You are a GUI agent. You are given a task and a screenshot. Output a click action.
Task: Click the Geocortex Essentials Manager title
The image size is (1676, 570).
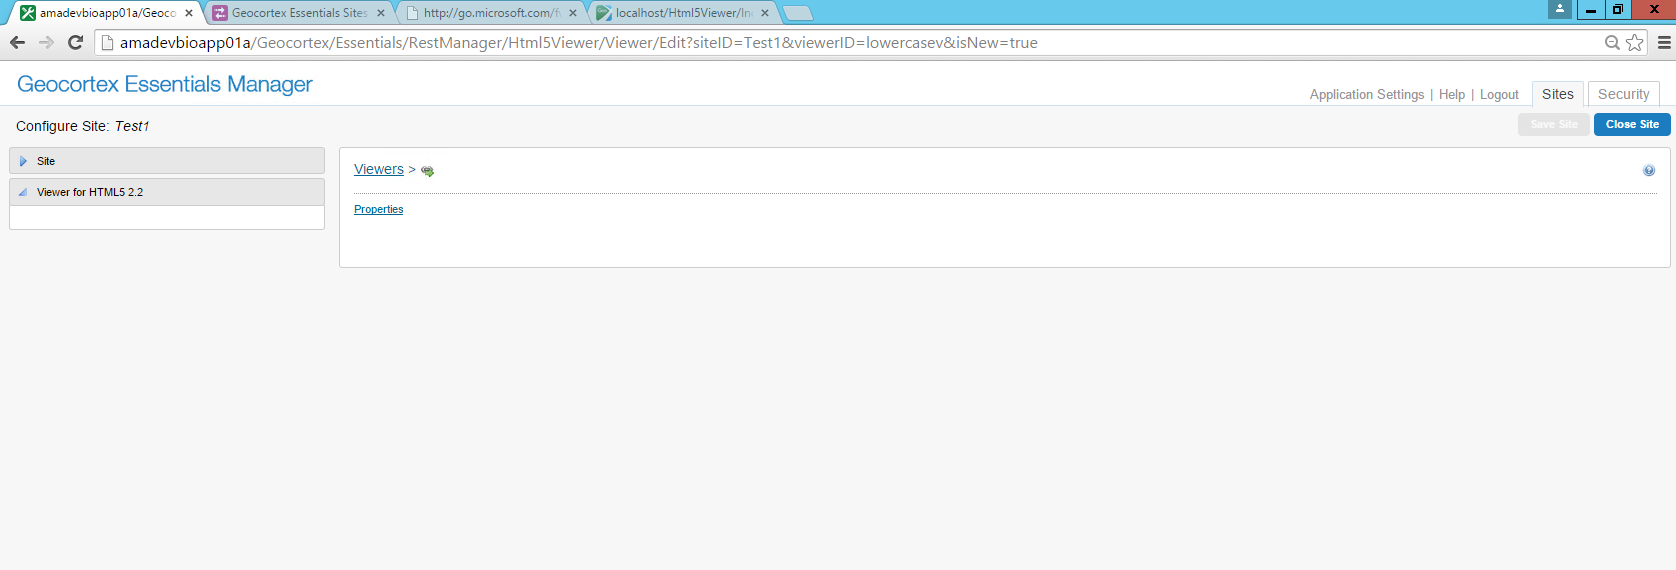click(x=165, y=84)
